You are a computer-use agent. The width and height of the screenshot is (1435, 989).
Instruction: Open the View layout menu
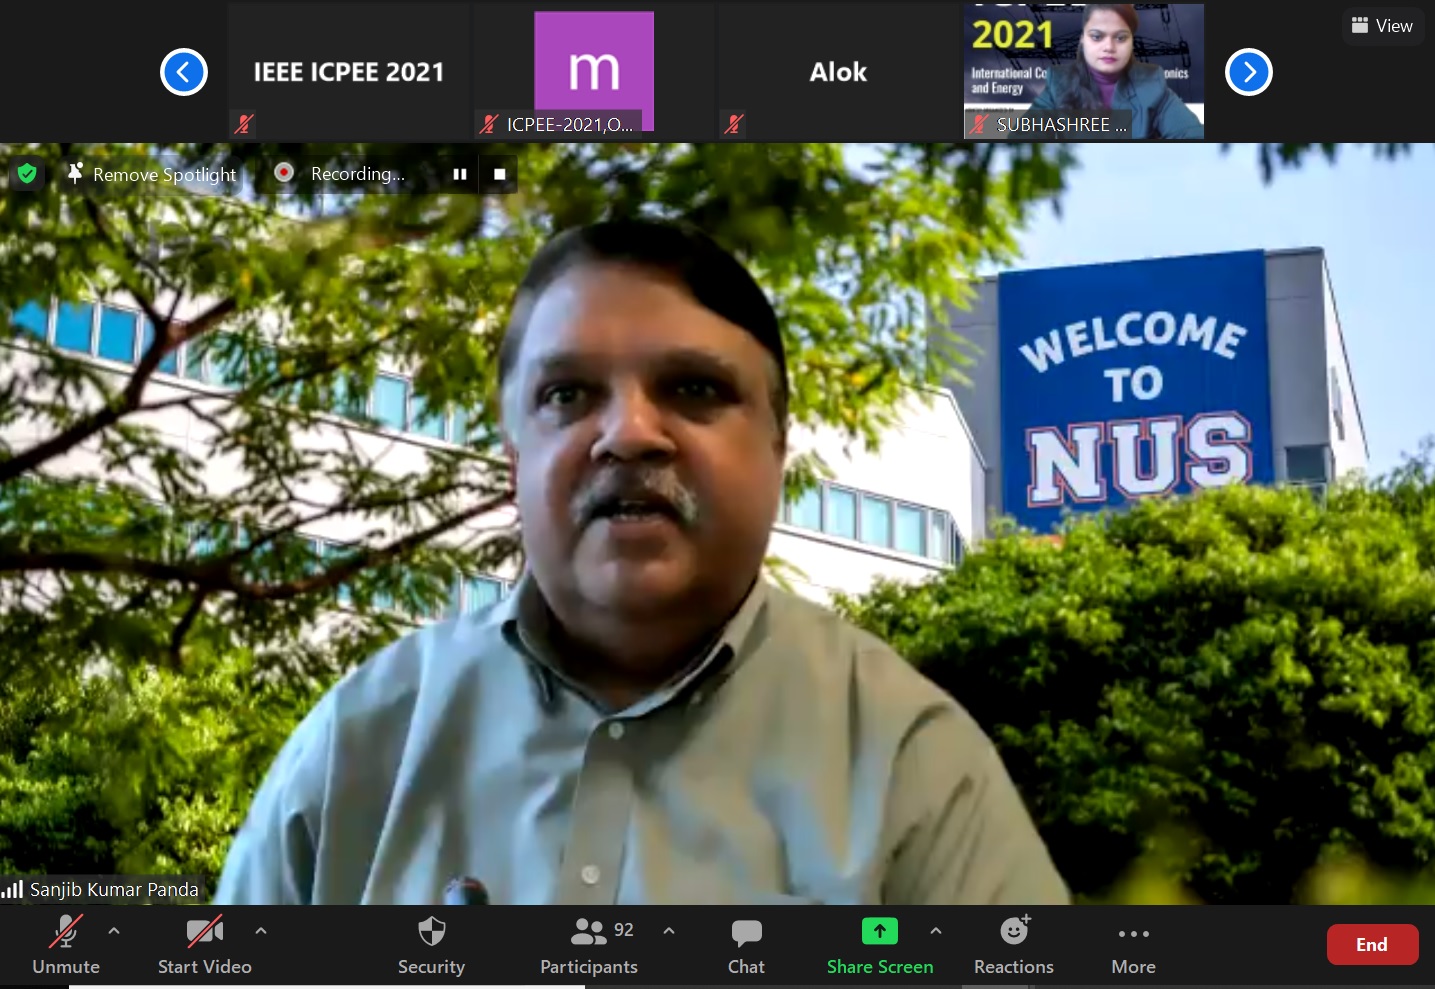(1382, 26)
